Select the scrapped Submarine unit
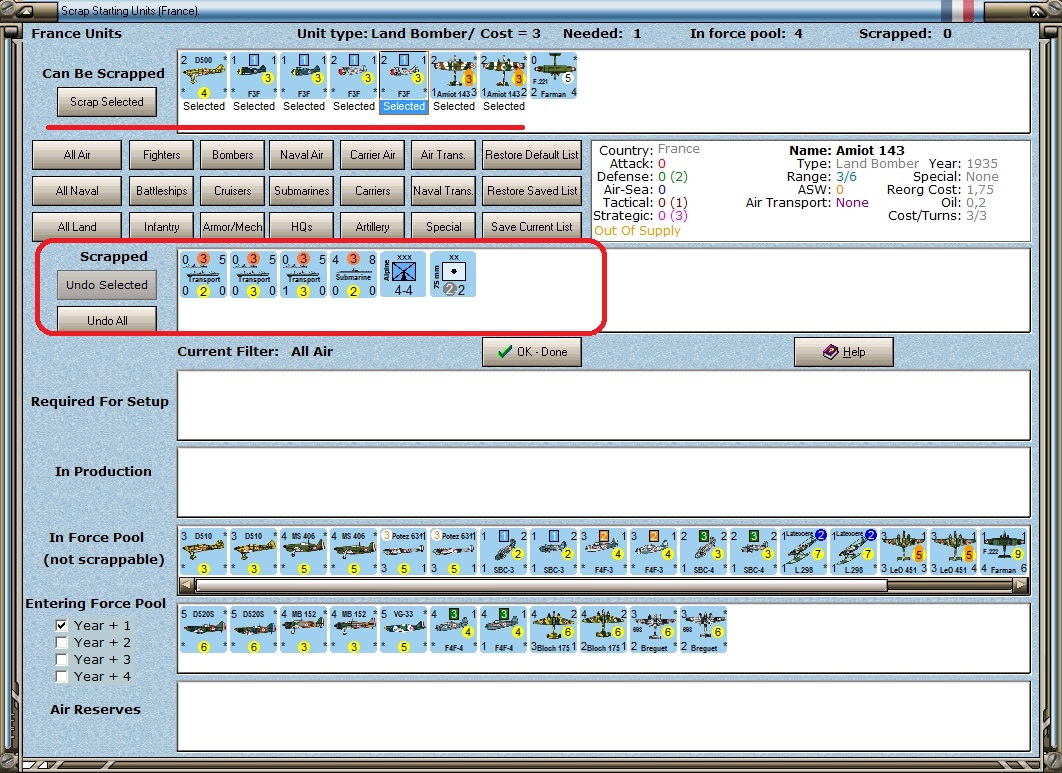The width and height of the screenshot is (1062, 773). pyautogui.click(x=354, y=274)
